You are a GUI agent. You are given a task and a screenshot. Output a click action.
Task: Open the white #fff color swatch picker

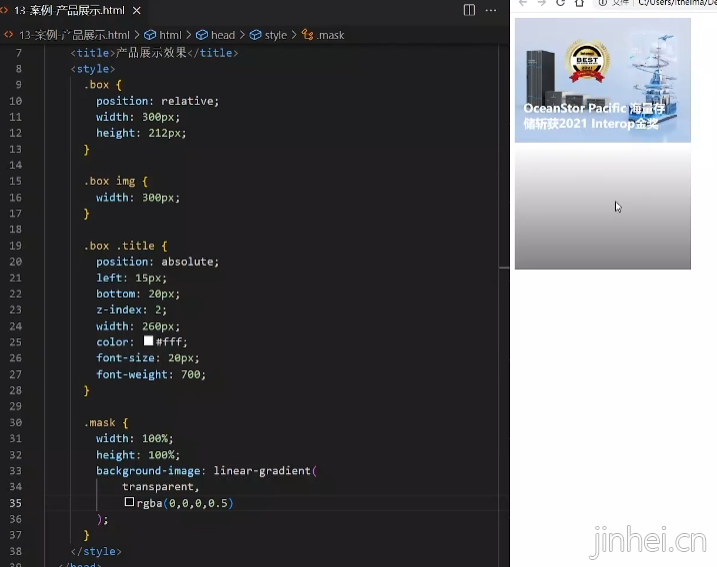148,341
